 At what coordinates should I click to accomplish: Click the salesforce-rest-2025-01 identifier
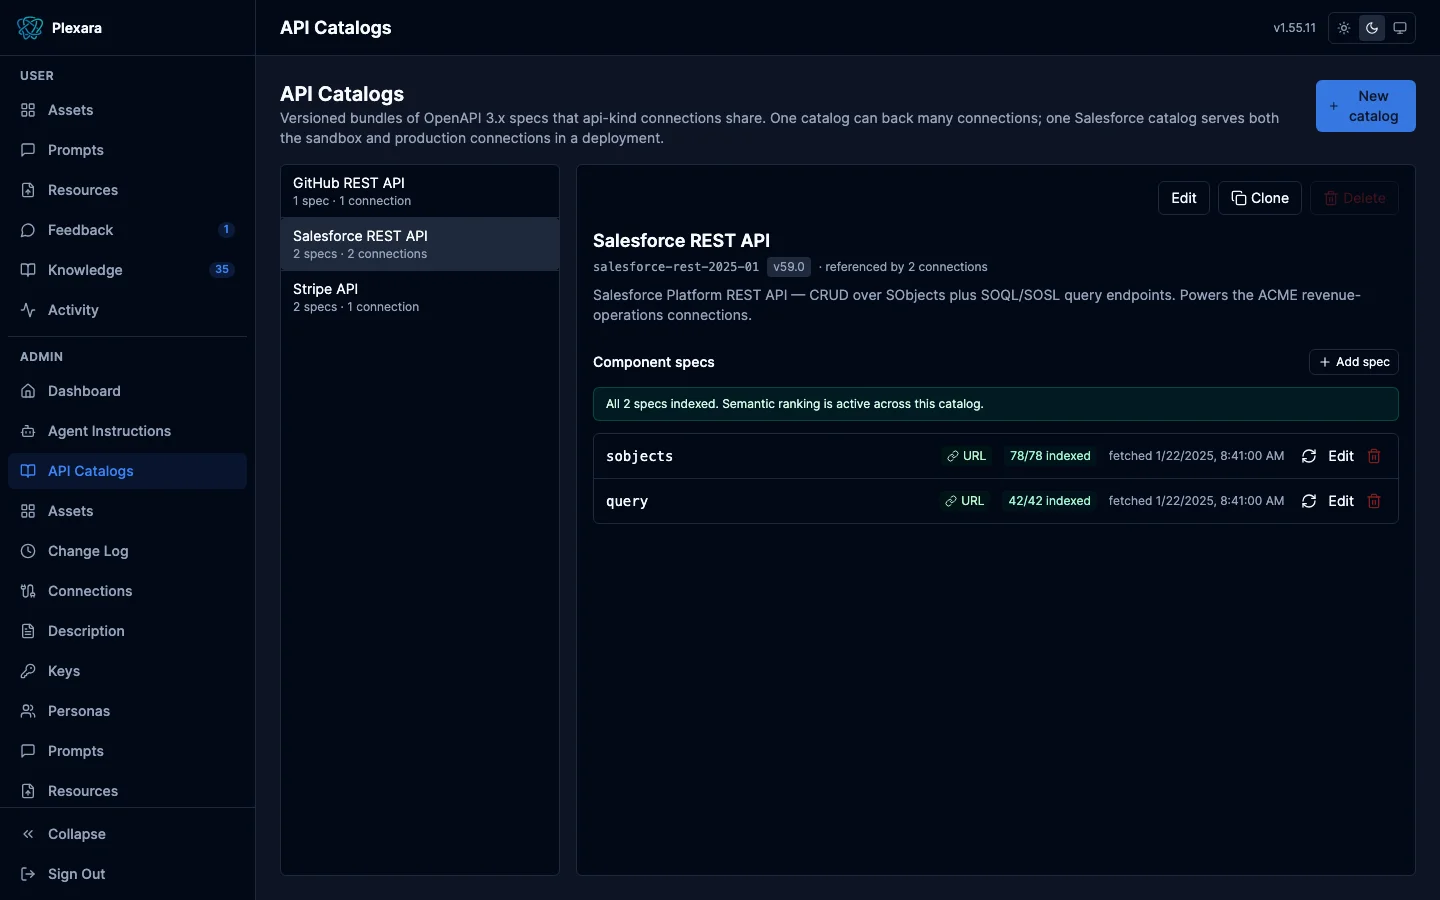(x=676, y=267)
